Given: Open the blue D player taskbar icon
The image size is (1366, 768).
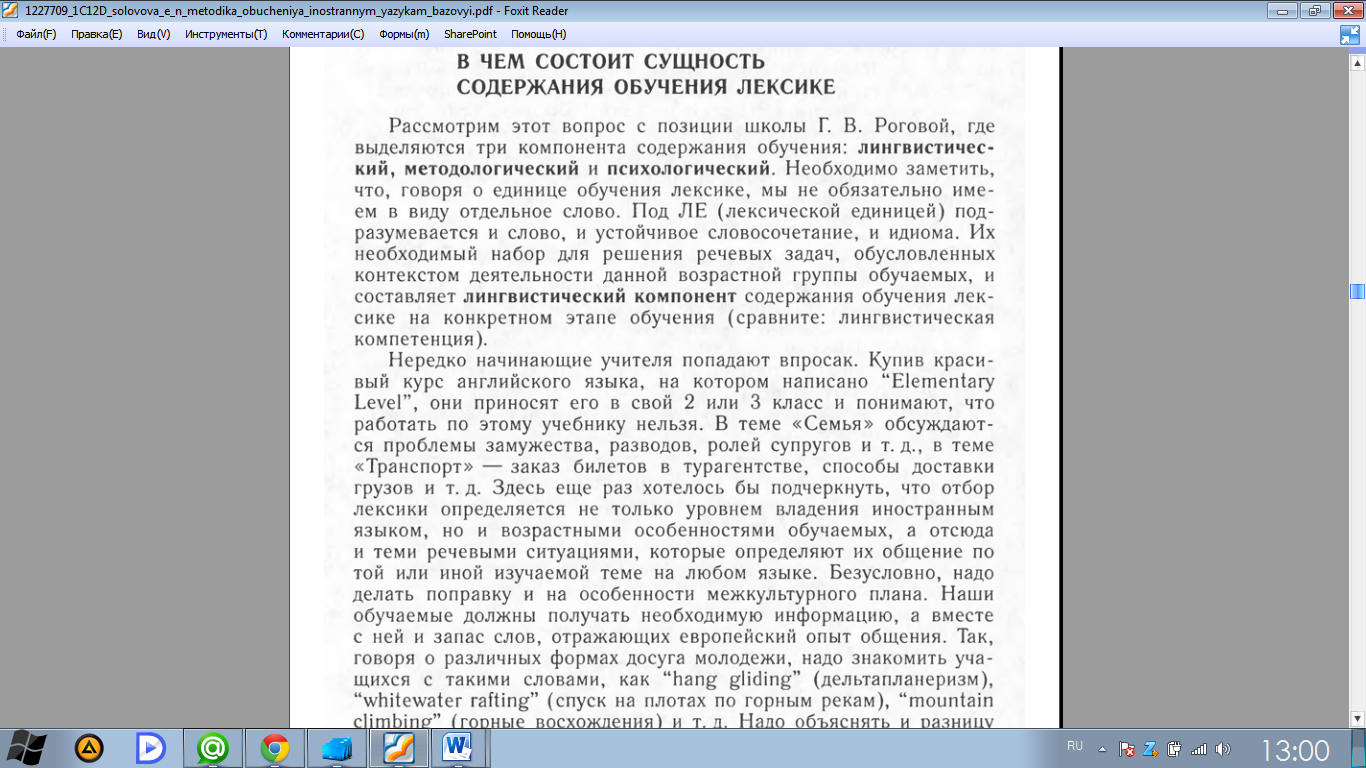Looking at the screenshot, I should pyautogui.click(x=150, y=748).
